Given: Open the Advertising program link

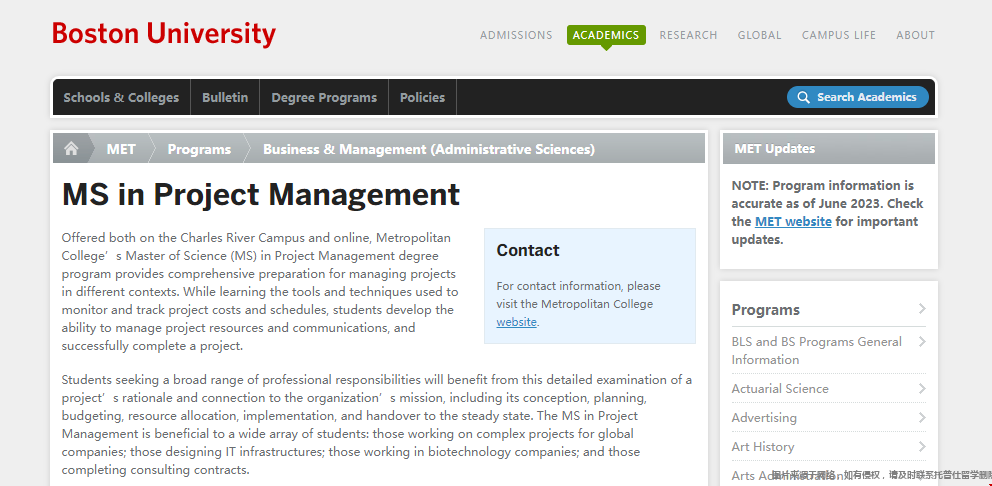Looking at the screenshot, I should pos(764,418).
